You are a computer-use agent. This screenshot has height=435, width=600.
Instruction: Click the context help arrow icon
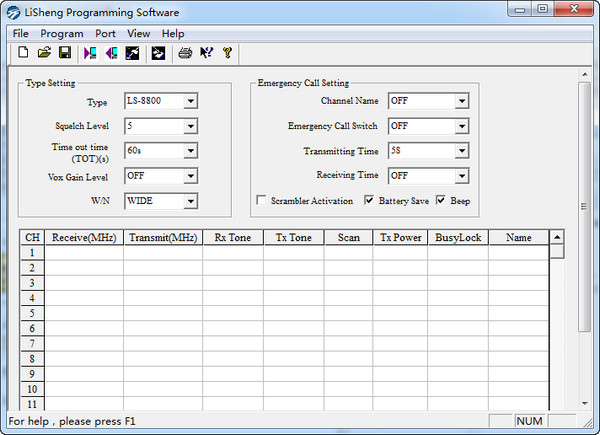tap(206, 53)
